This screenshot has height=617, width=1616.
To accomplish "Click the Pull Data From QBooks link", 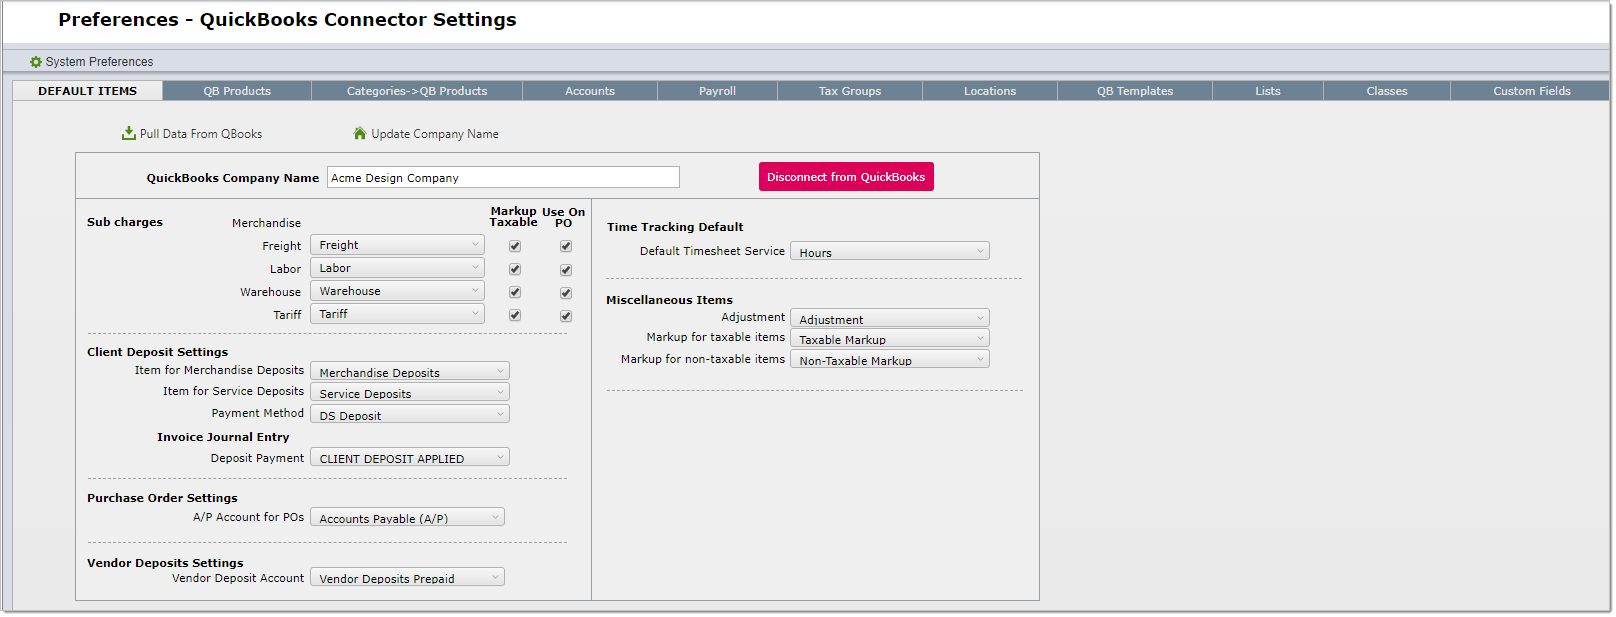I will [201, 134].
